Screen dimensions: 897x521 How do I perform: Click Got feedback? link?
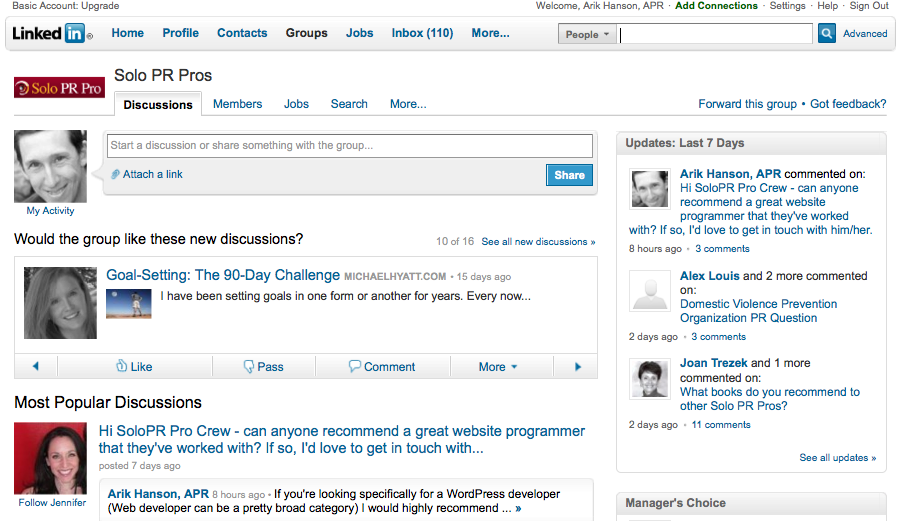848,104
